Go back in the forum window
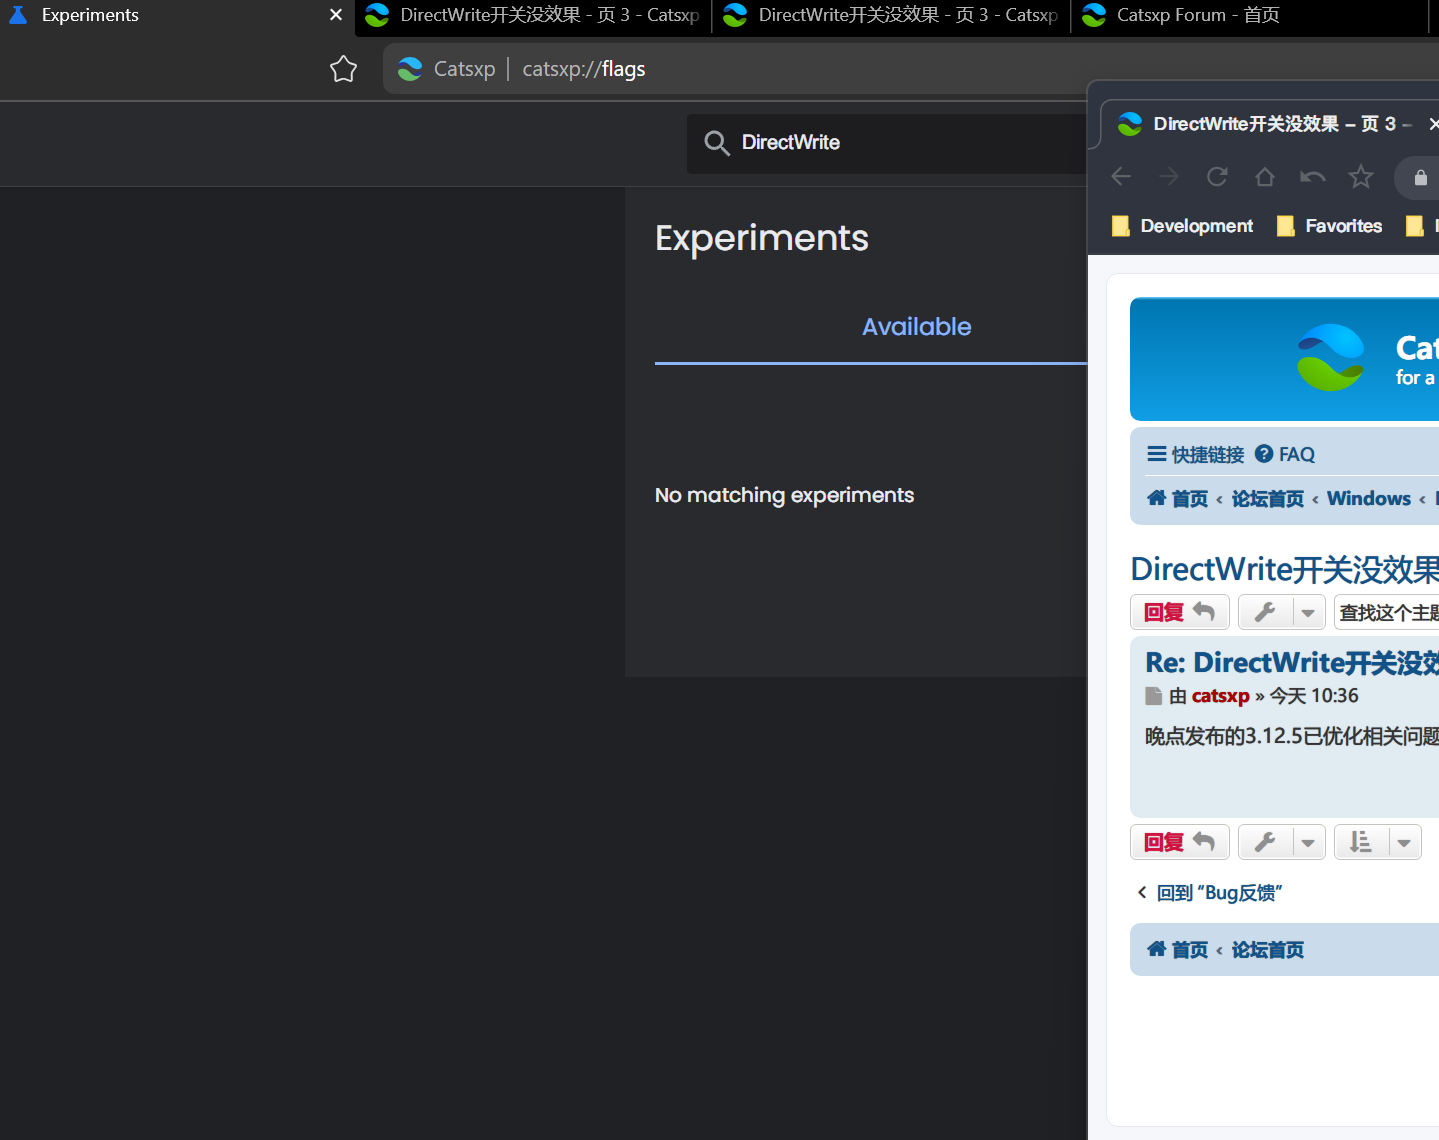 1121,177
